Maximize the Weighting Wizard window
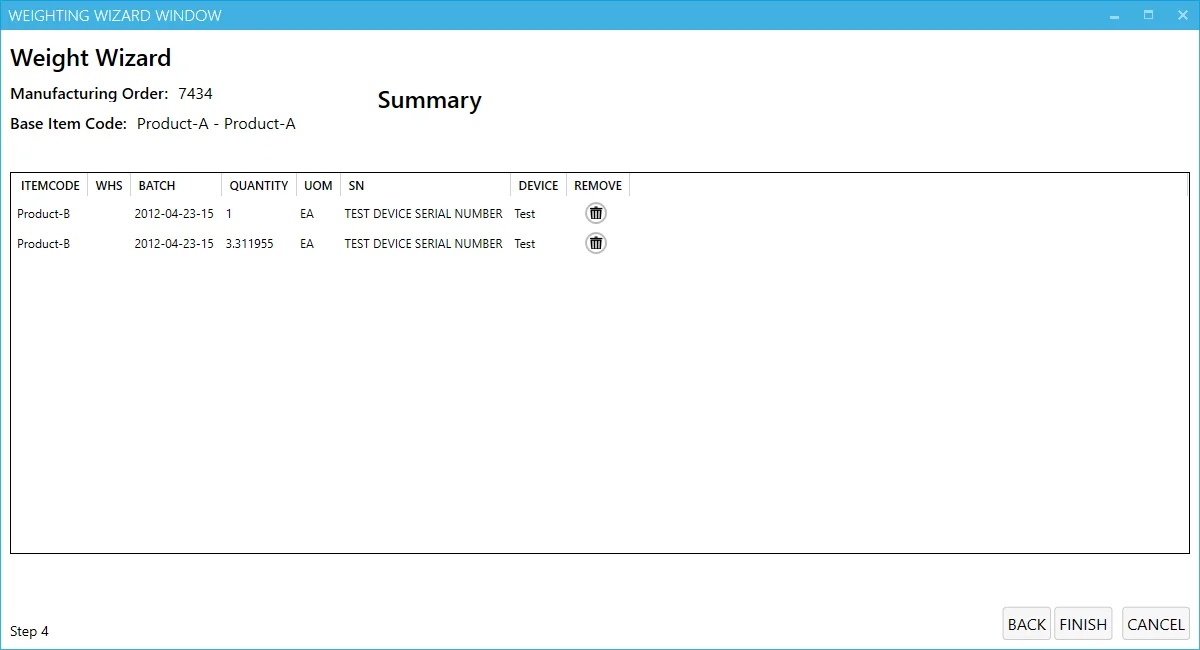Screen dimensions: 1200x650 (1148, 15)
